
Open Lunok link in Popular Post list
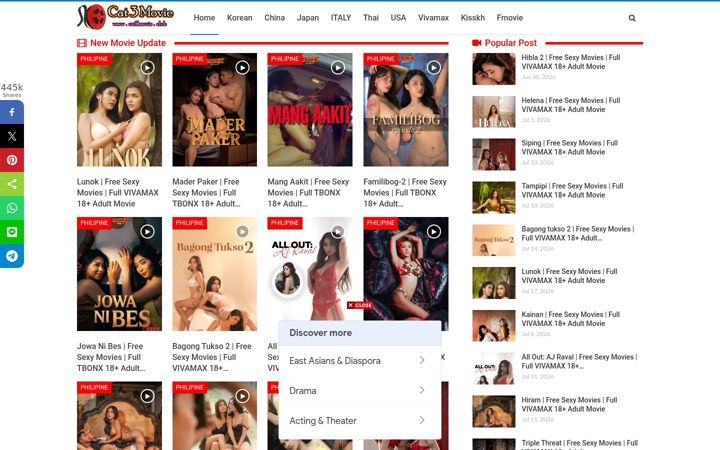coord(569,276)
